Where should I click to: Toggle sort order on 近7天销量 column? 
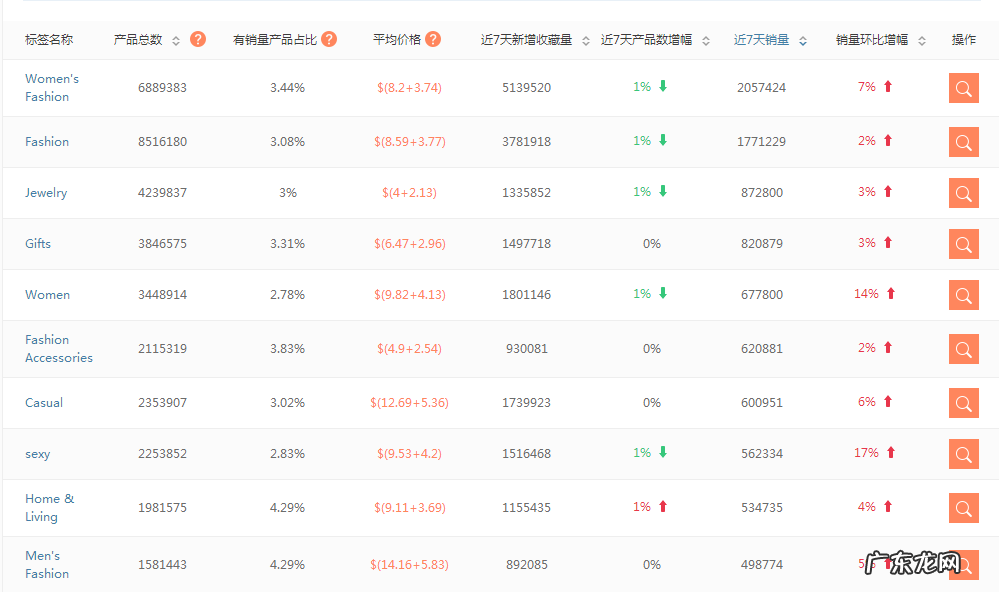click(x=803, y=41)
